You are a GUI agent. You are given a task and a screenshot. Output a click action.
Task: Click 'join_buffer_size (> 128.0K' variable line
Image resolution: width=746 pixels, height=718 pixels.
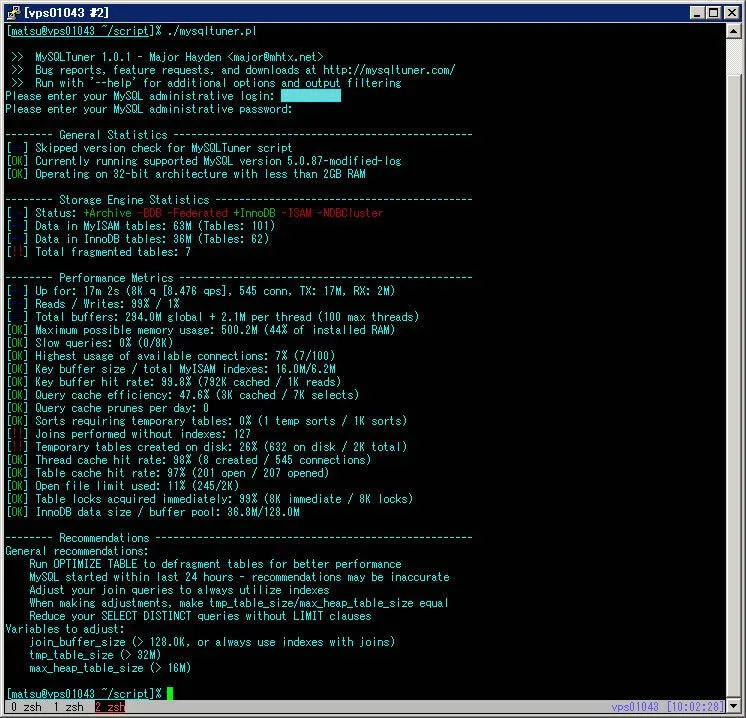[212, 642]
